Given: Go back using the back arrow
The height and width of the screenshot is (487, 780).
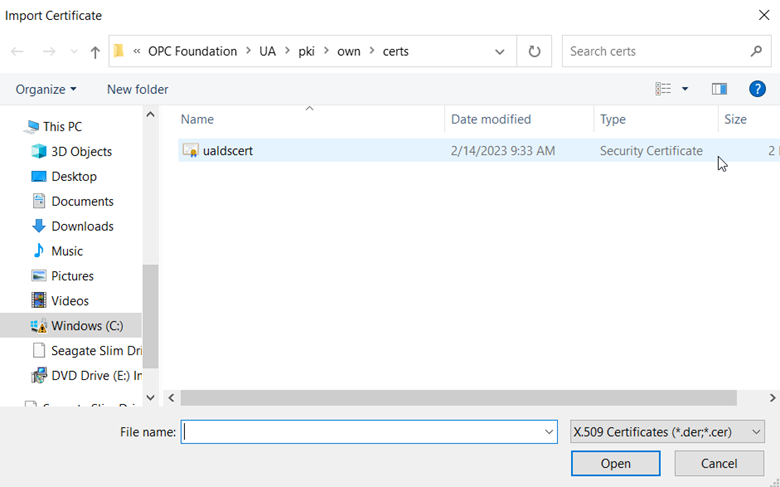Looking at the screenshot, I should 17,51.
